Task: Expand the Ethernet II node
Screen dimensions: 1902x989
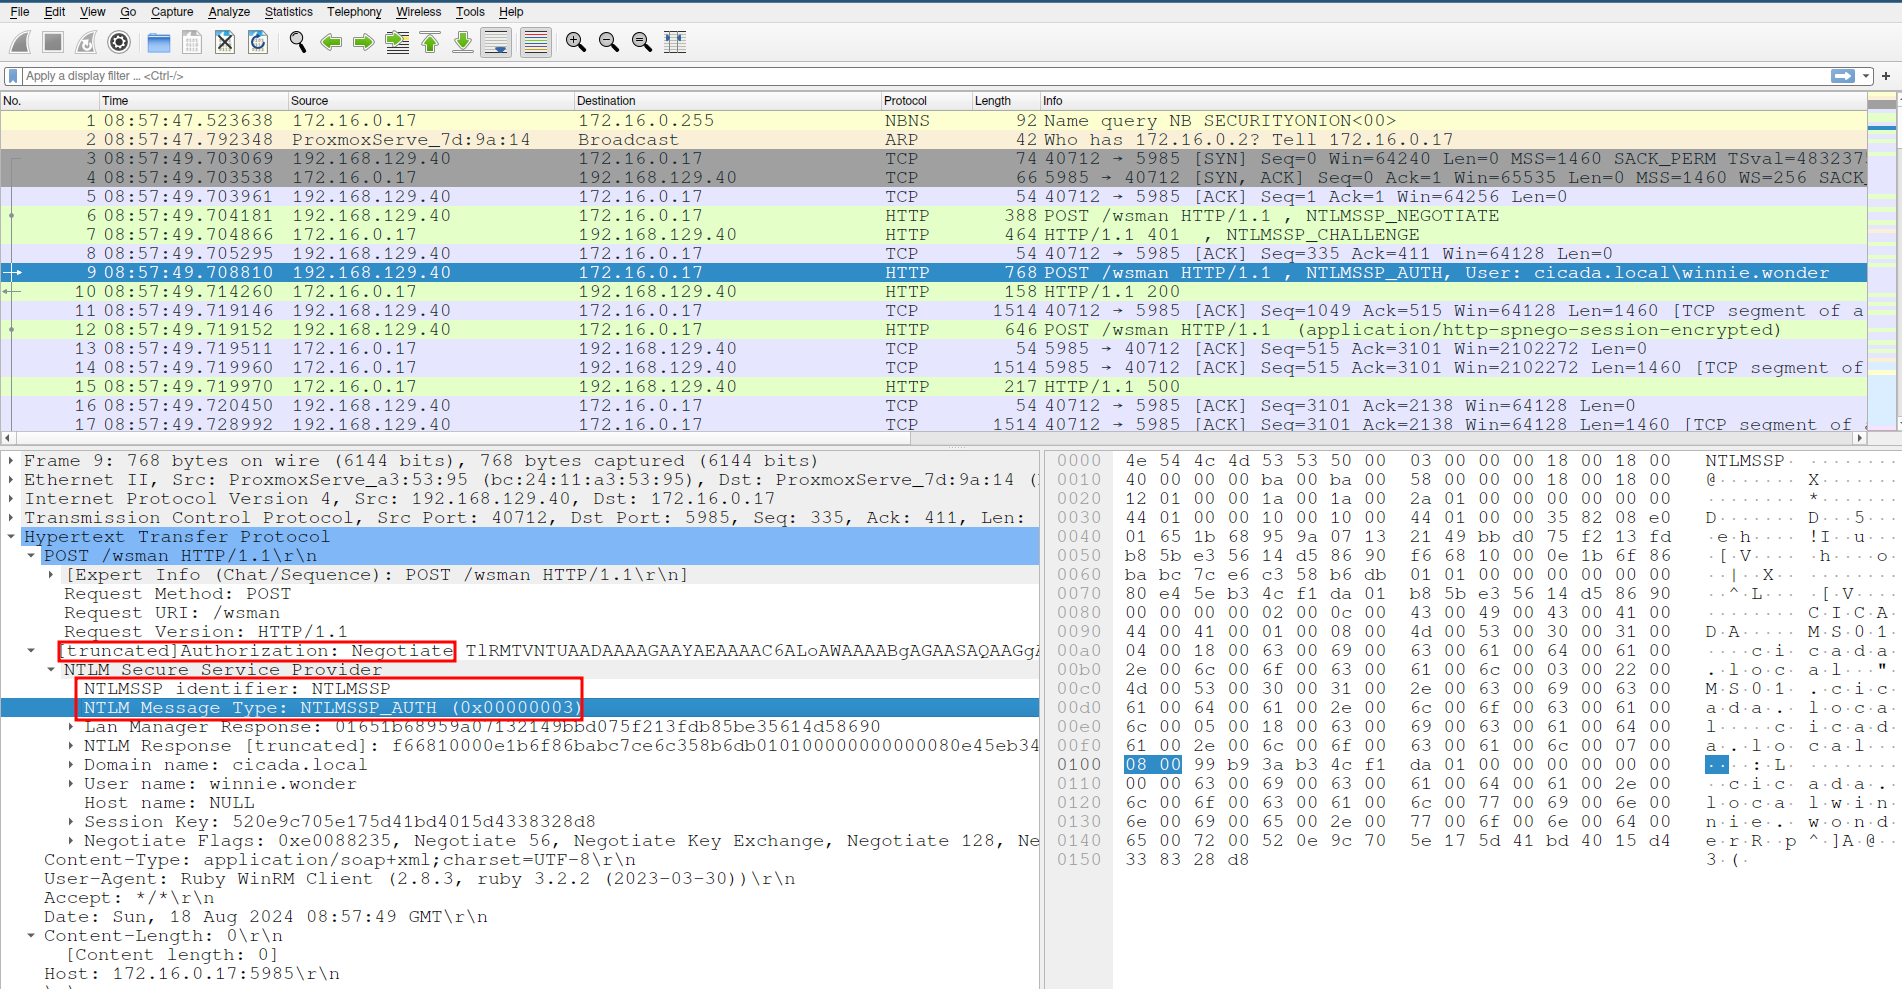Action: (x=12, y=480)
